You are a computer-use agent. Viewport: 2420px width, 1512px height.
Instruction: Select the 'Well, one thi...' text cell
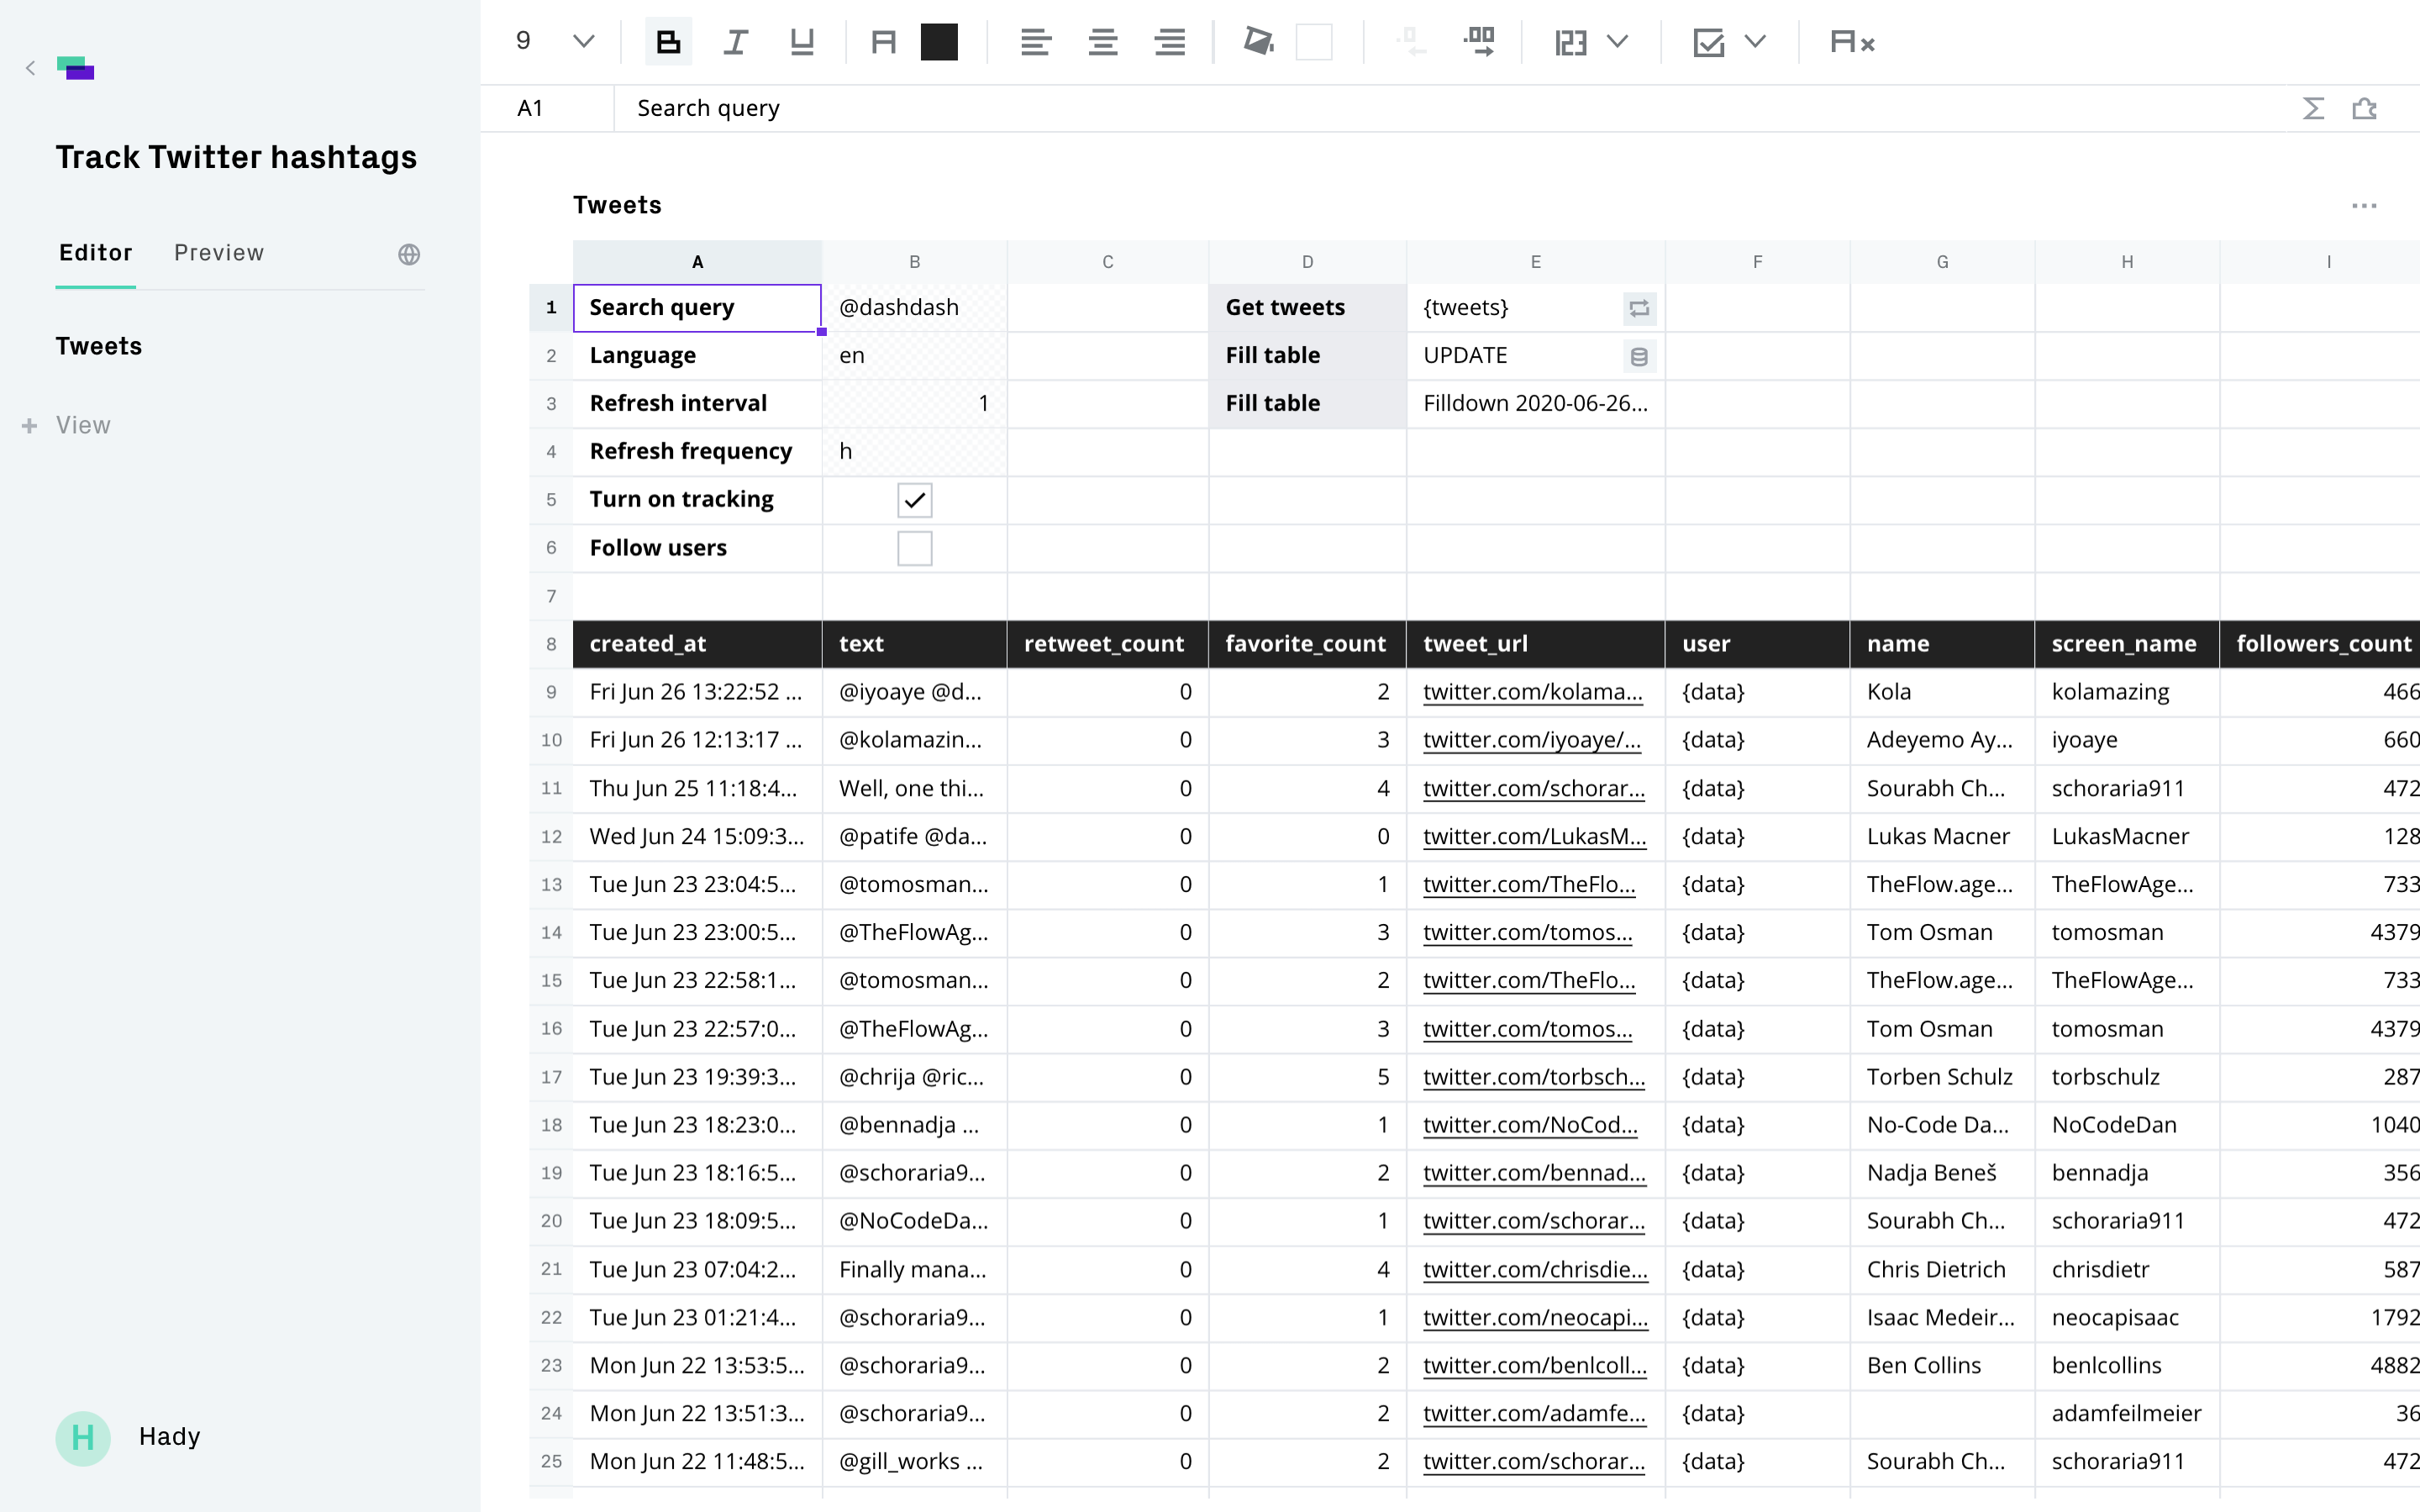(914, 788)
